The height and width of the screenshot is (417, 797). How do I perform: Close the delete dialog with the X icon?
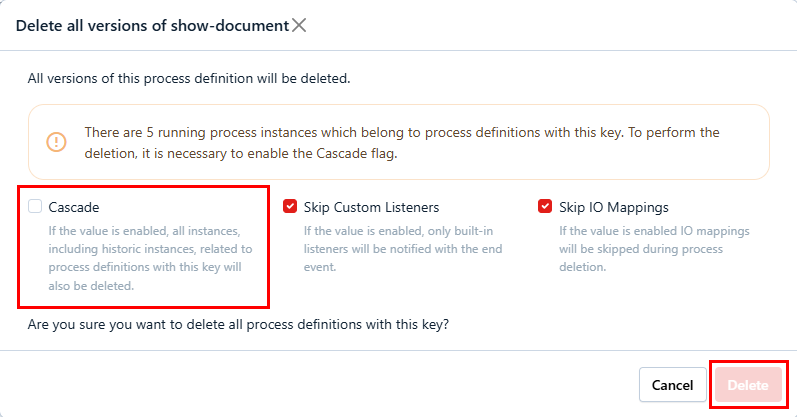coord(298,25)
